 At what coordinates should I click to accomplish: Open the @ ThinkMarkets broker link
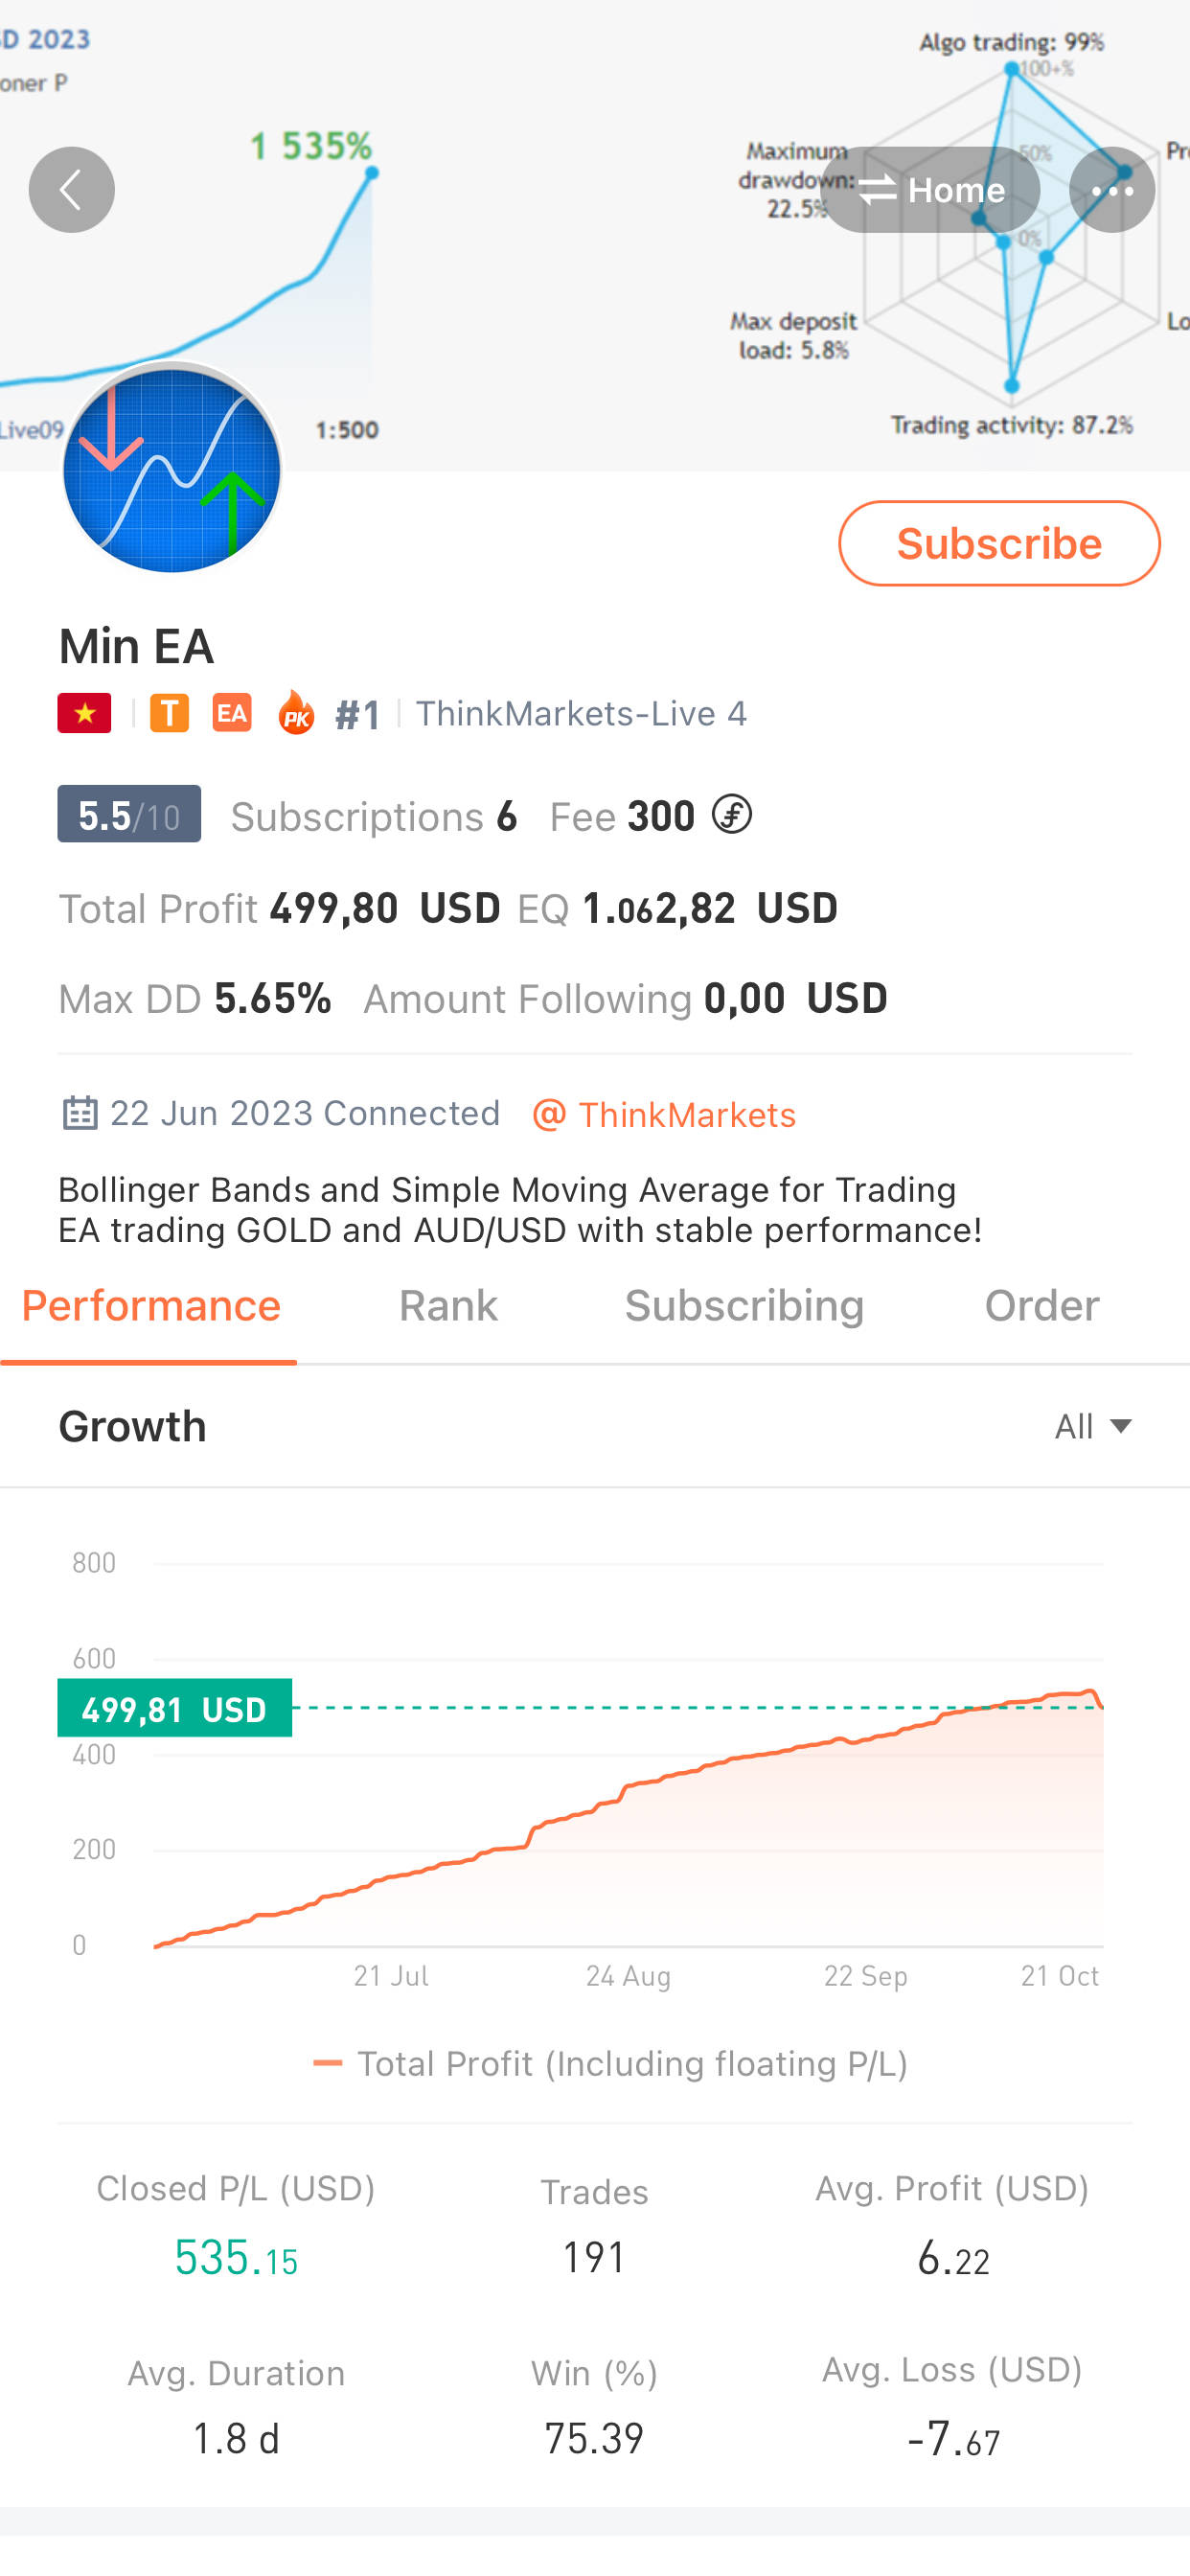(665, 1114)
